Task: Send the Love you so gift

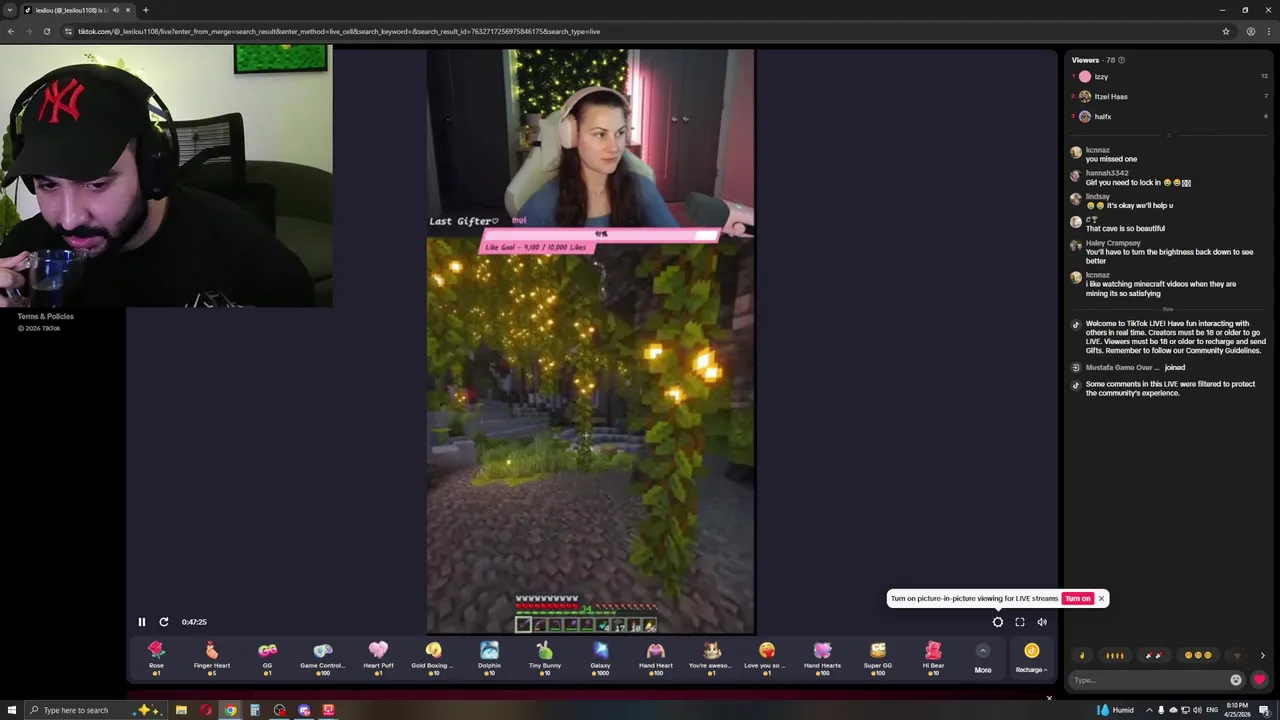Action: [x=766, y=658]
